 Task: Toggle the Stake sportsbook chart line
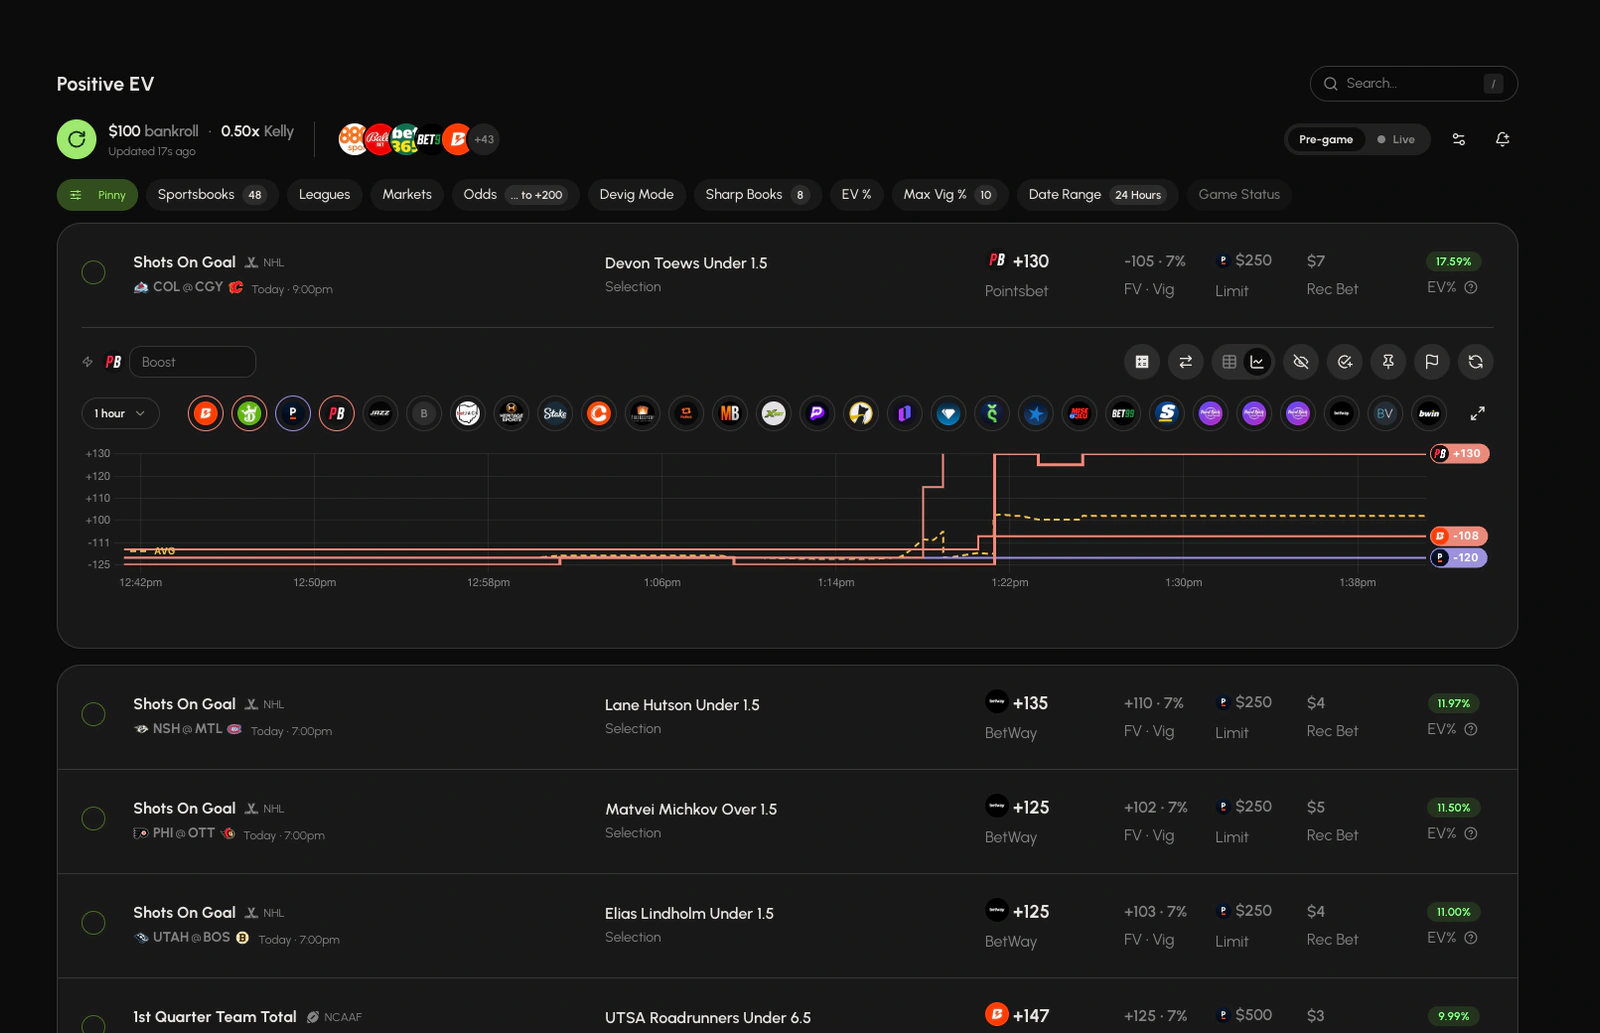555,413
